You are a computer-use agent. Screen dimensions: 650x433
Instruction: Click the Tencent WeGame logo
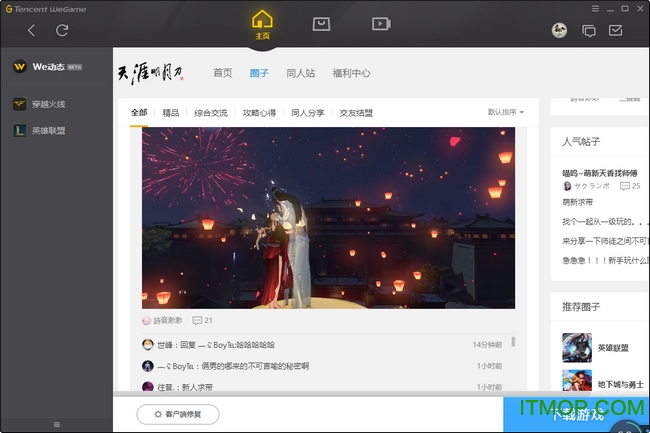point(46,9)
